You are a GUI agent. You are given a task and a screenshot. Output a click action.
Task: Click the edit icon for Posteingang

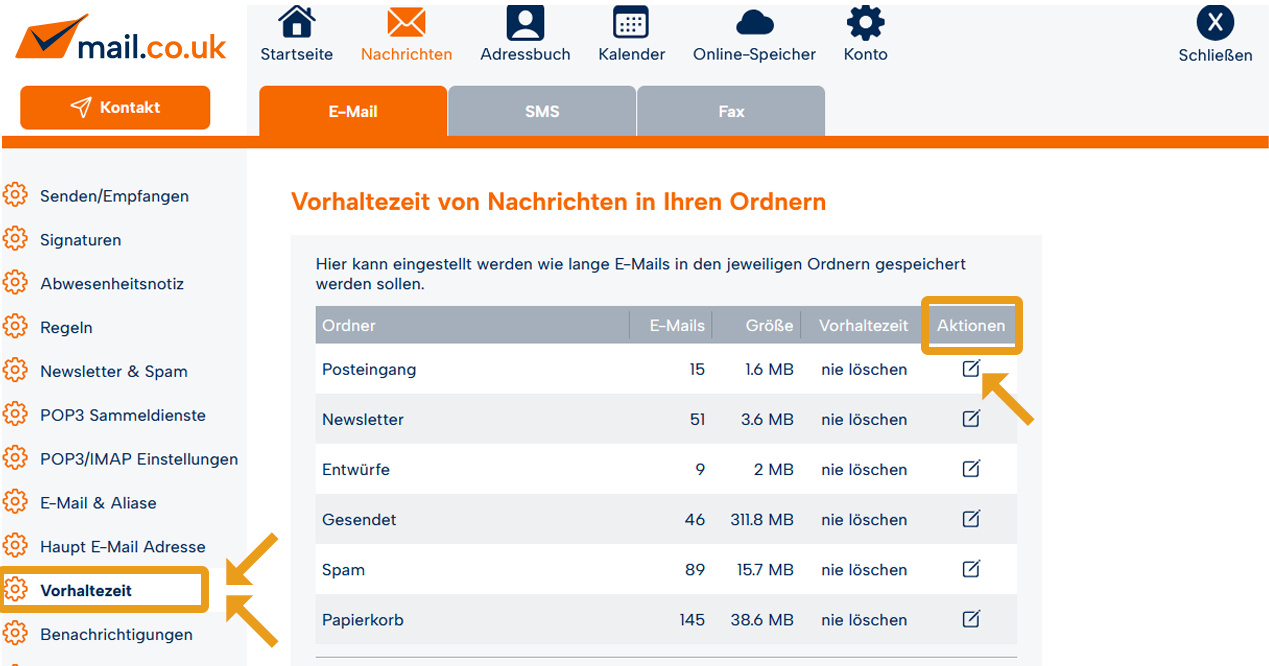970,369
